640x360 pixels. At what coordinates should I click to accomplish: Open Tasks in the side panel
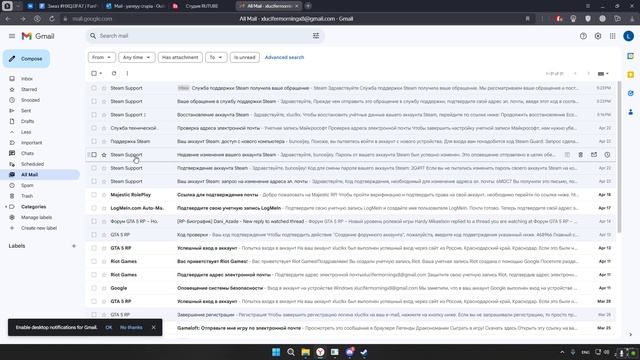click(x=631, y=93)
